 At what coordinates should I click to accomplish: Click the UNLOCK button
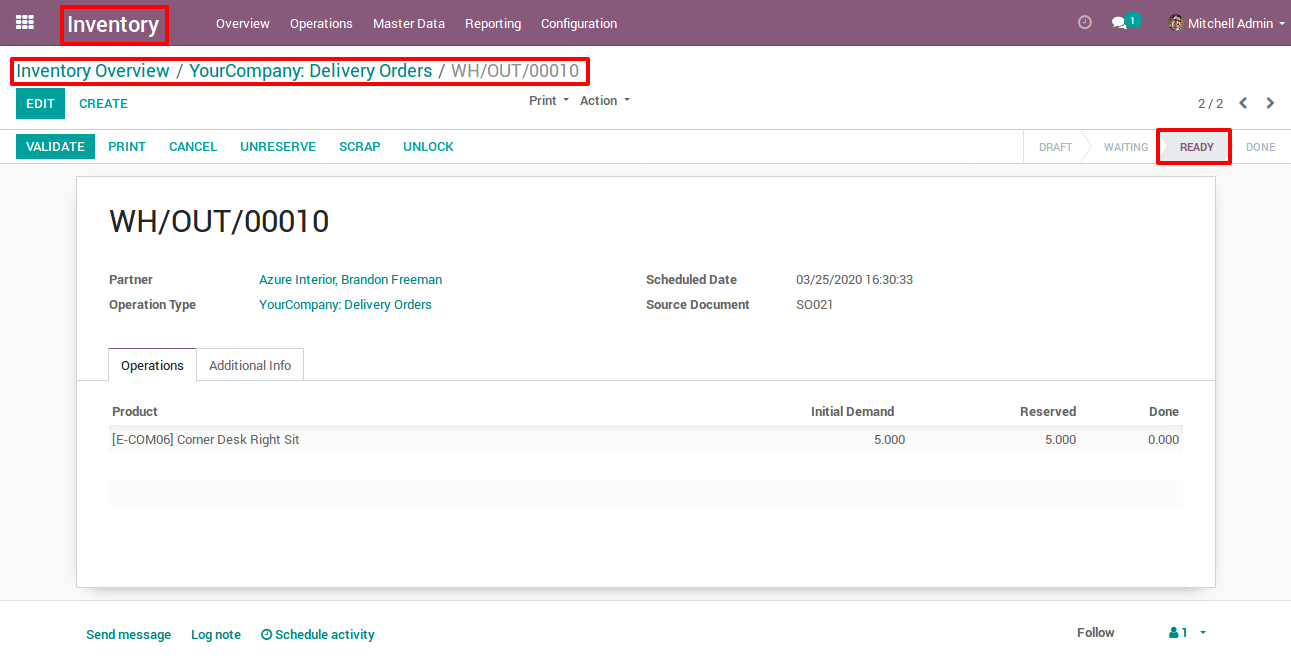click(428, 146)
